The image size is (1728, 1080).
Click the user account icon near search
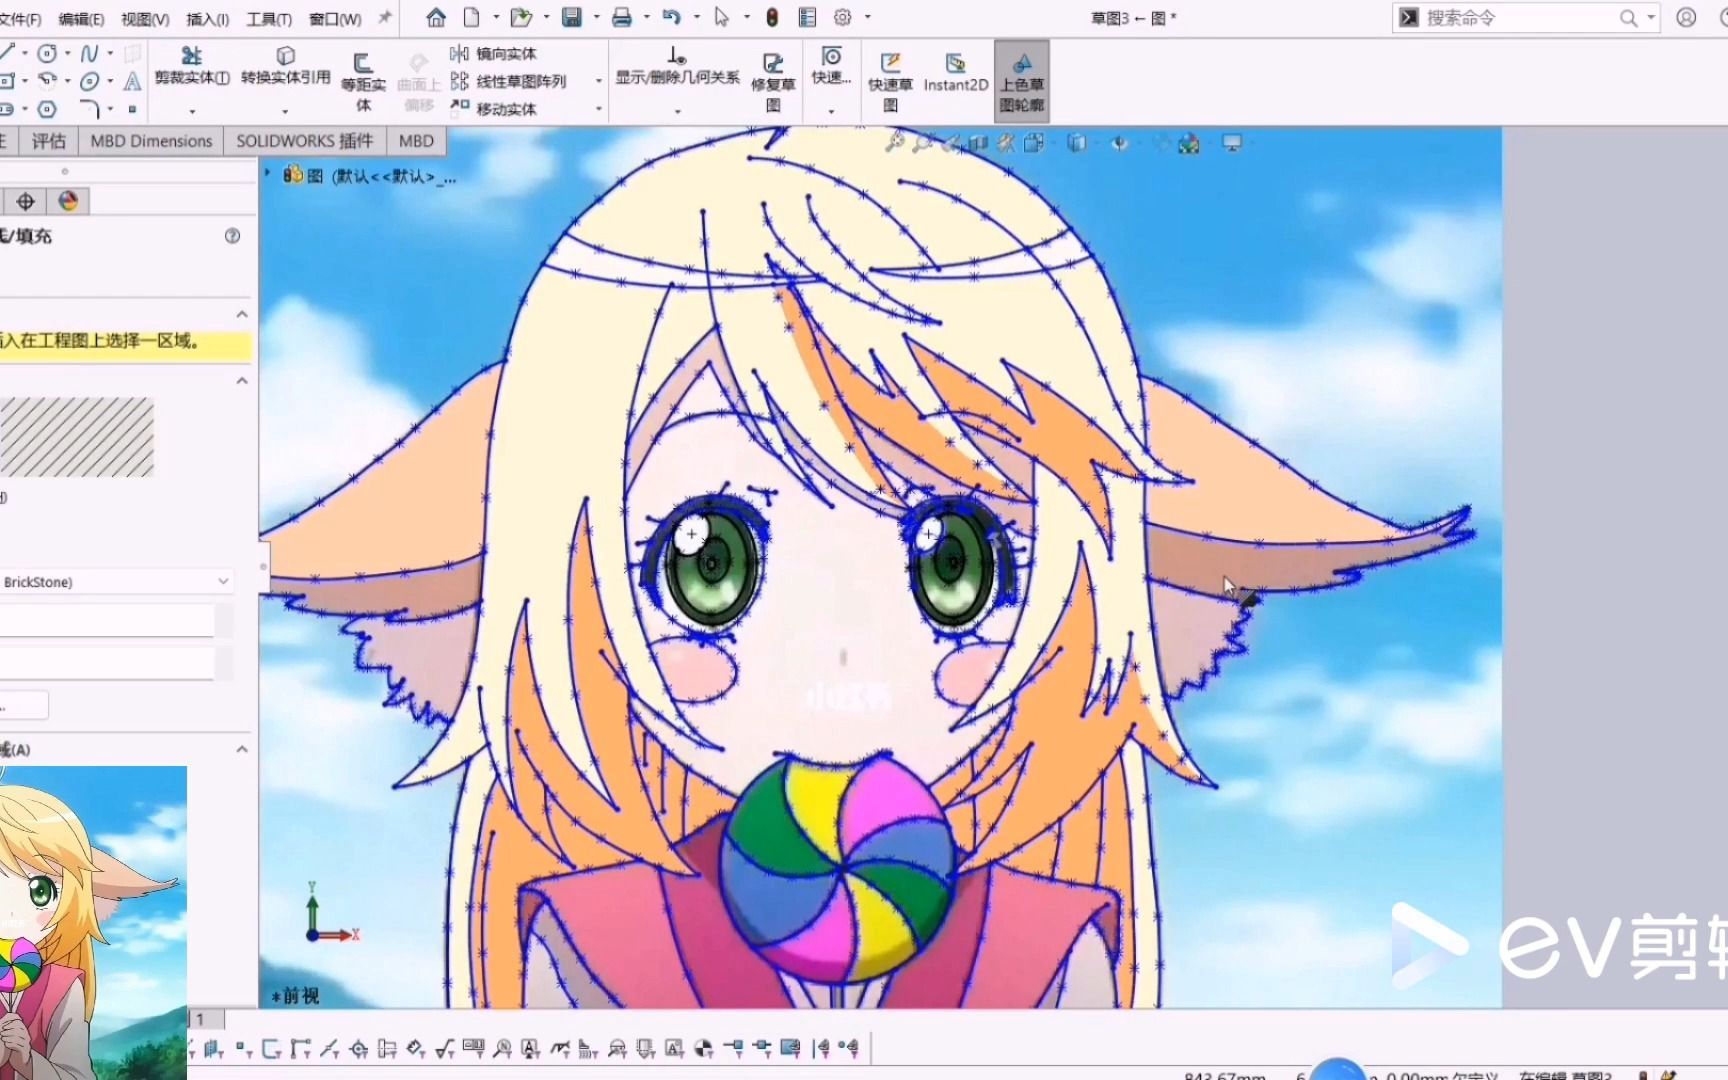(x=1686, y=17)
